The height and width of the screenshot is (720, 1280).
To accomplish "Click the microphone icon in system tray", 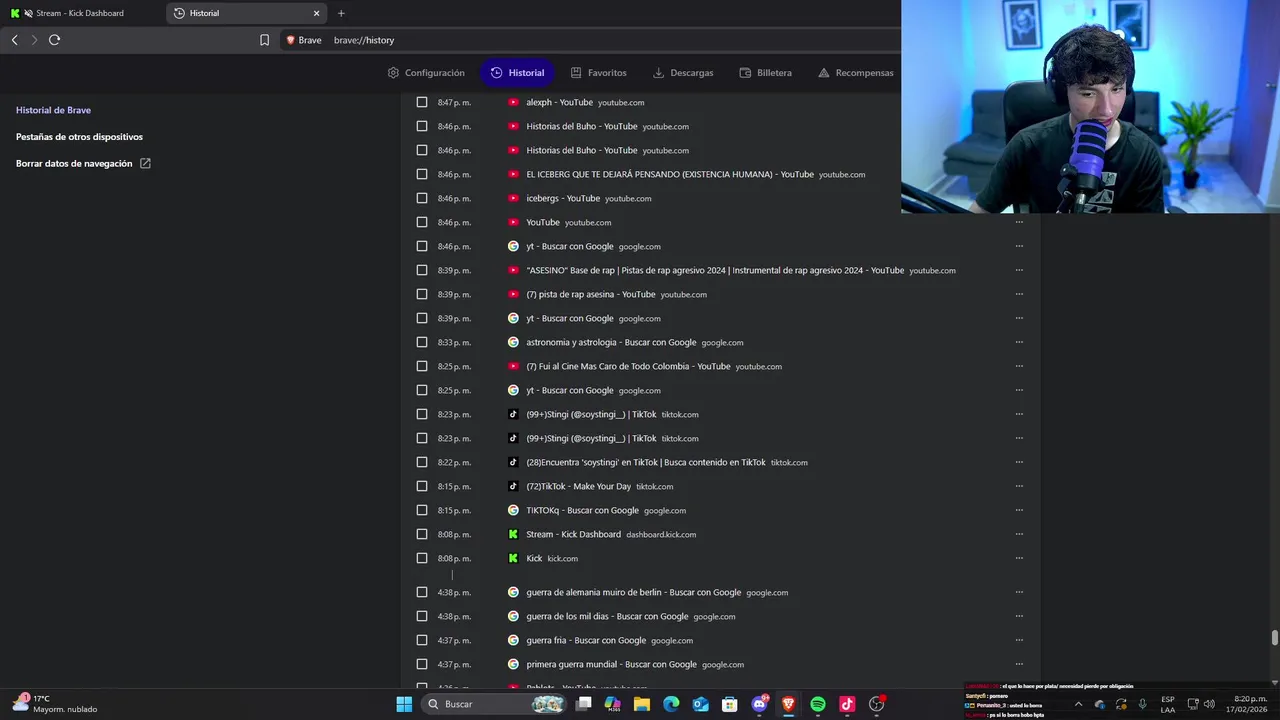I will pos(1142,704).
